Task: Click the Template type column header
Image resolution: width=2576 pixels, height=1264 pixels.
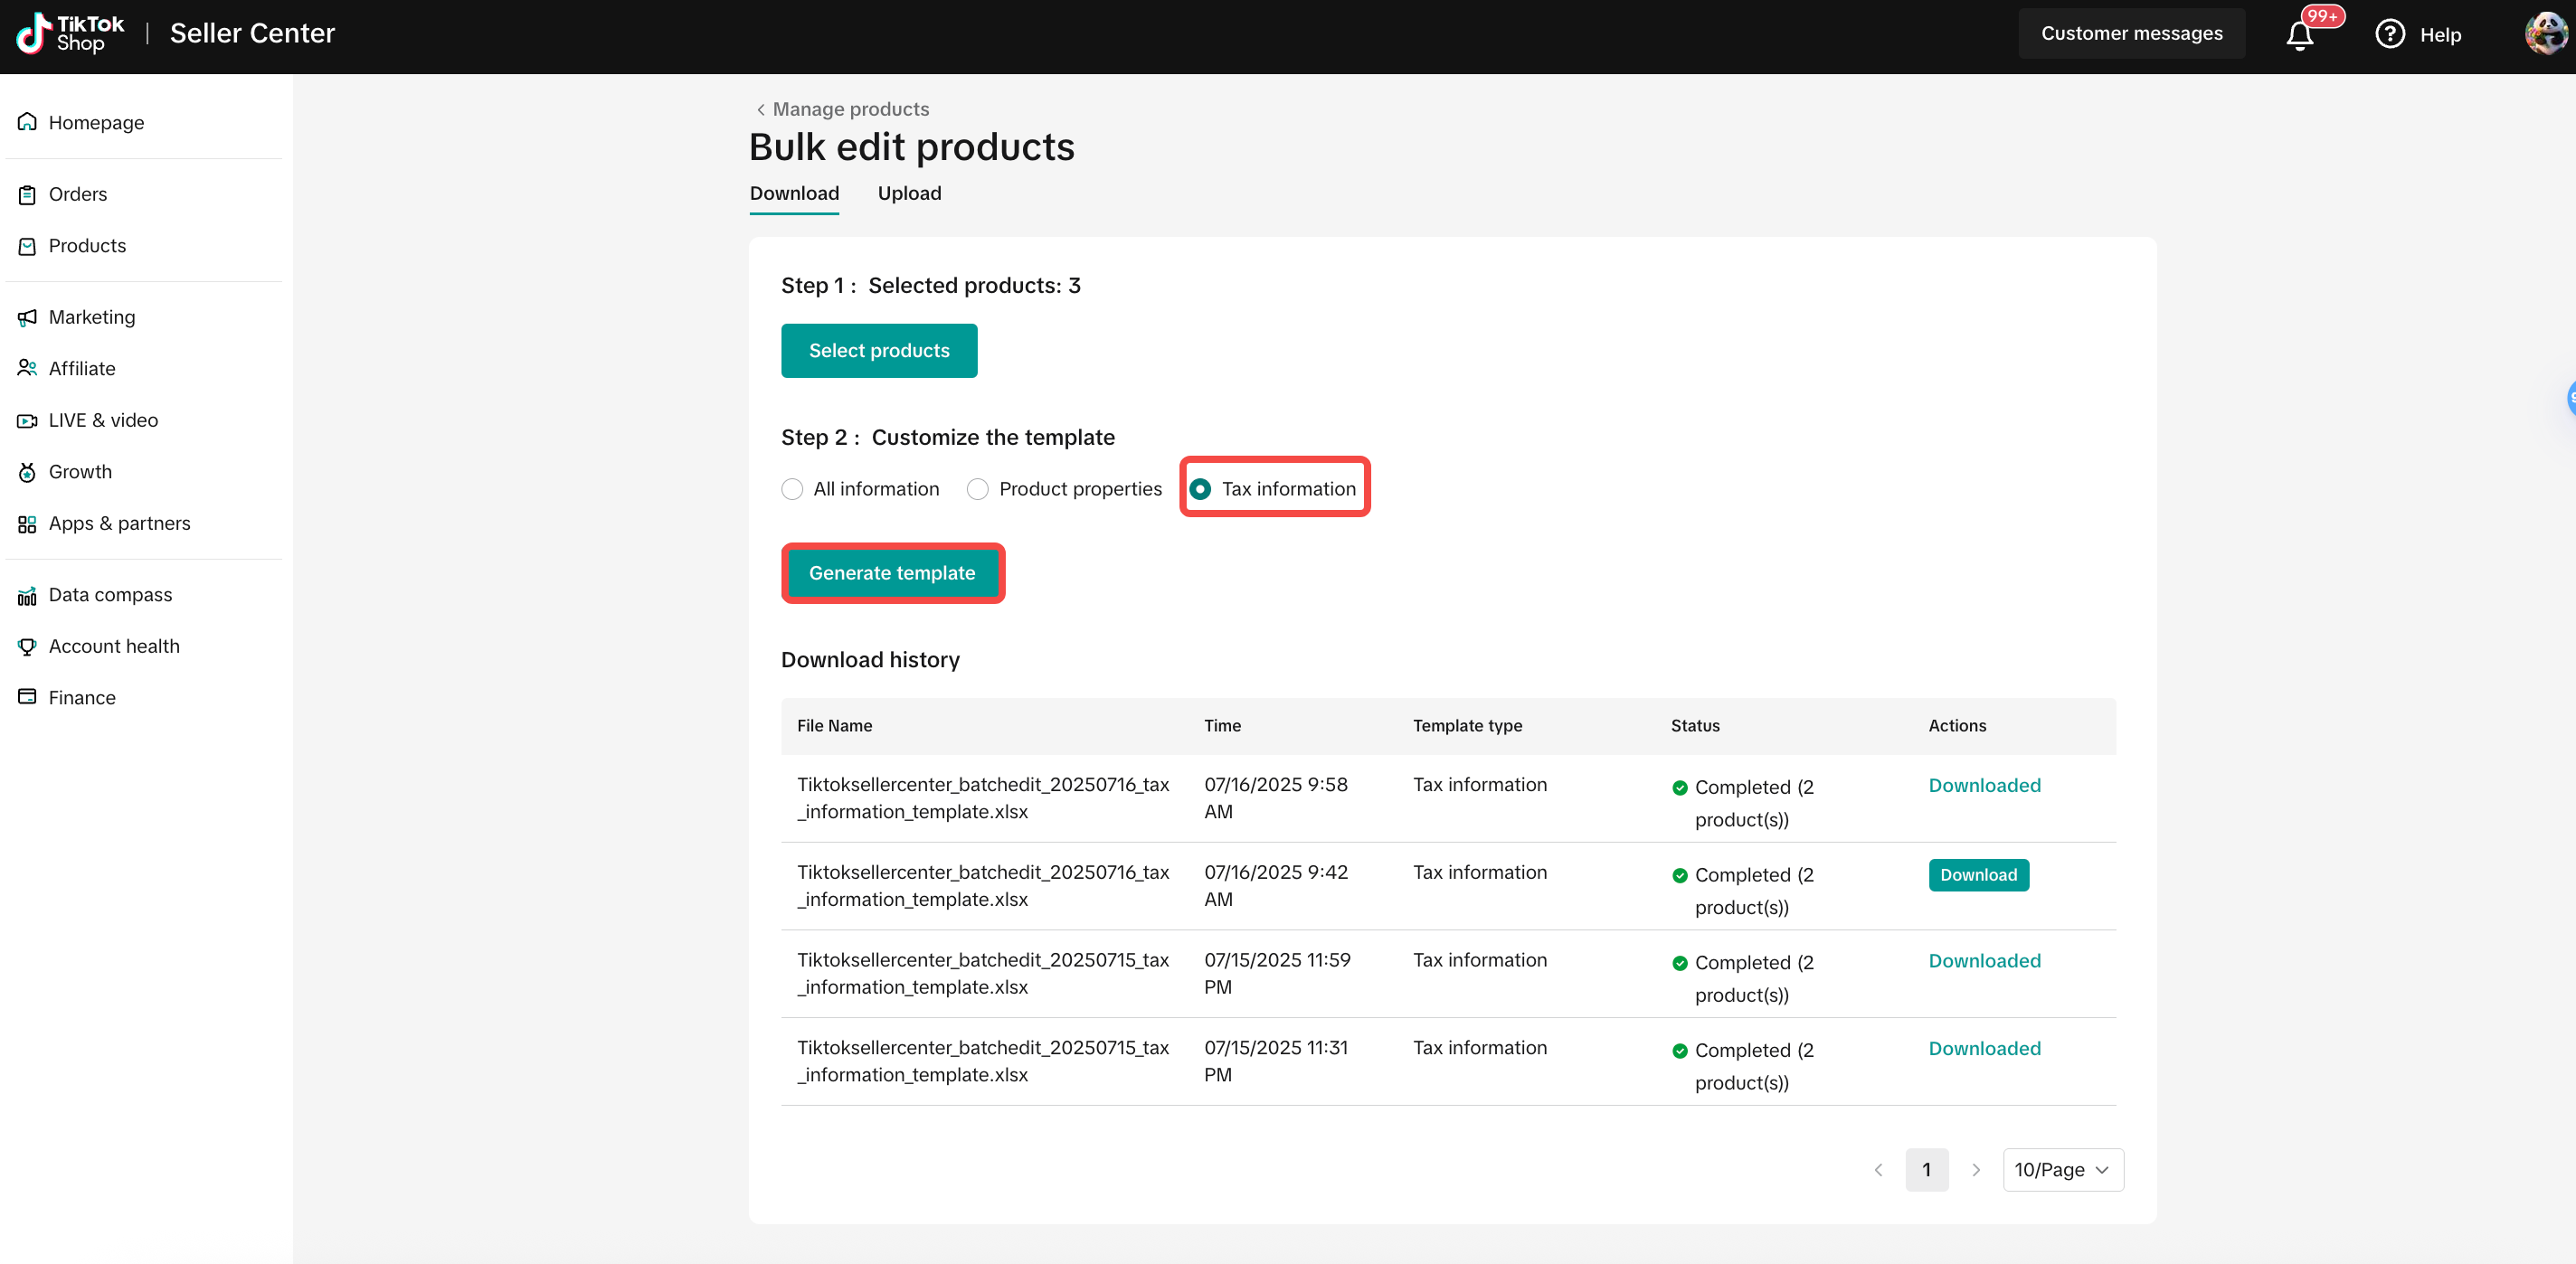Action: coord(1467,725)
